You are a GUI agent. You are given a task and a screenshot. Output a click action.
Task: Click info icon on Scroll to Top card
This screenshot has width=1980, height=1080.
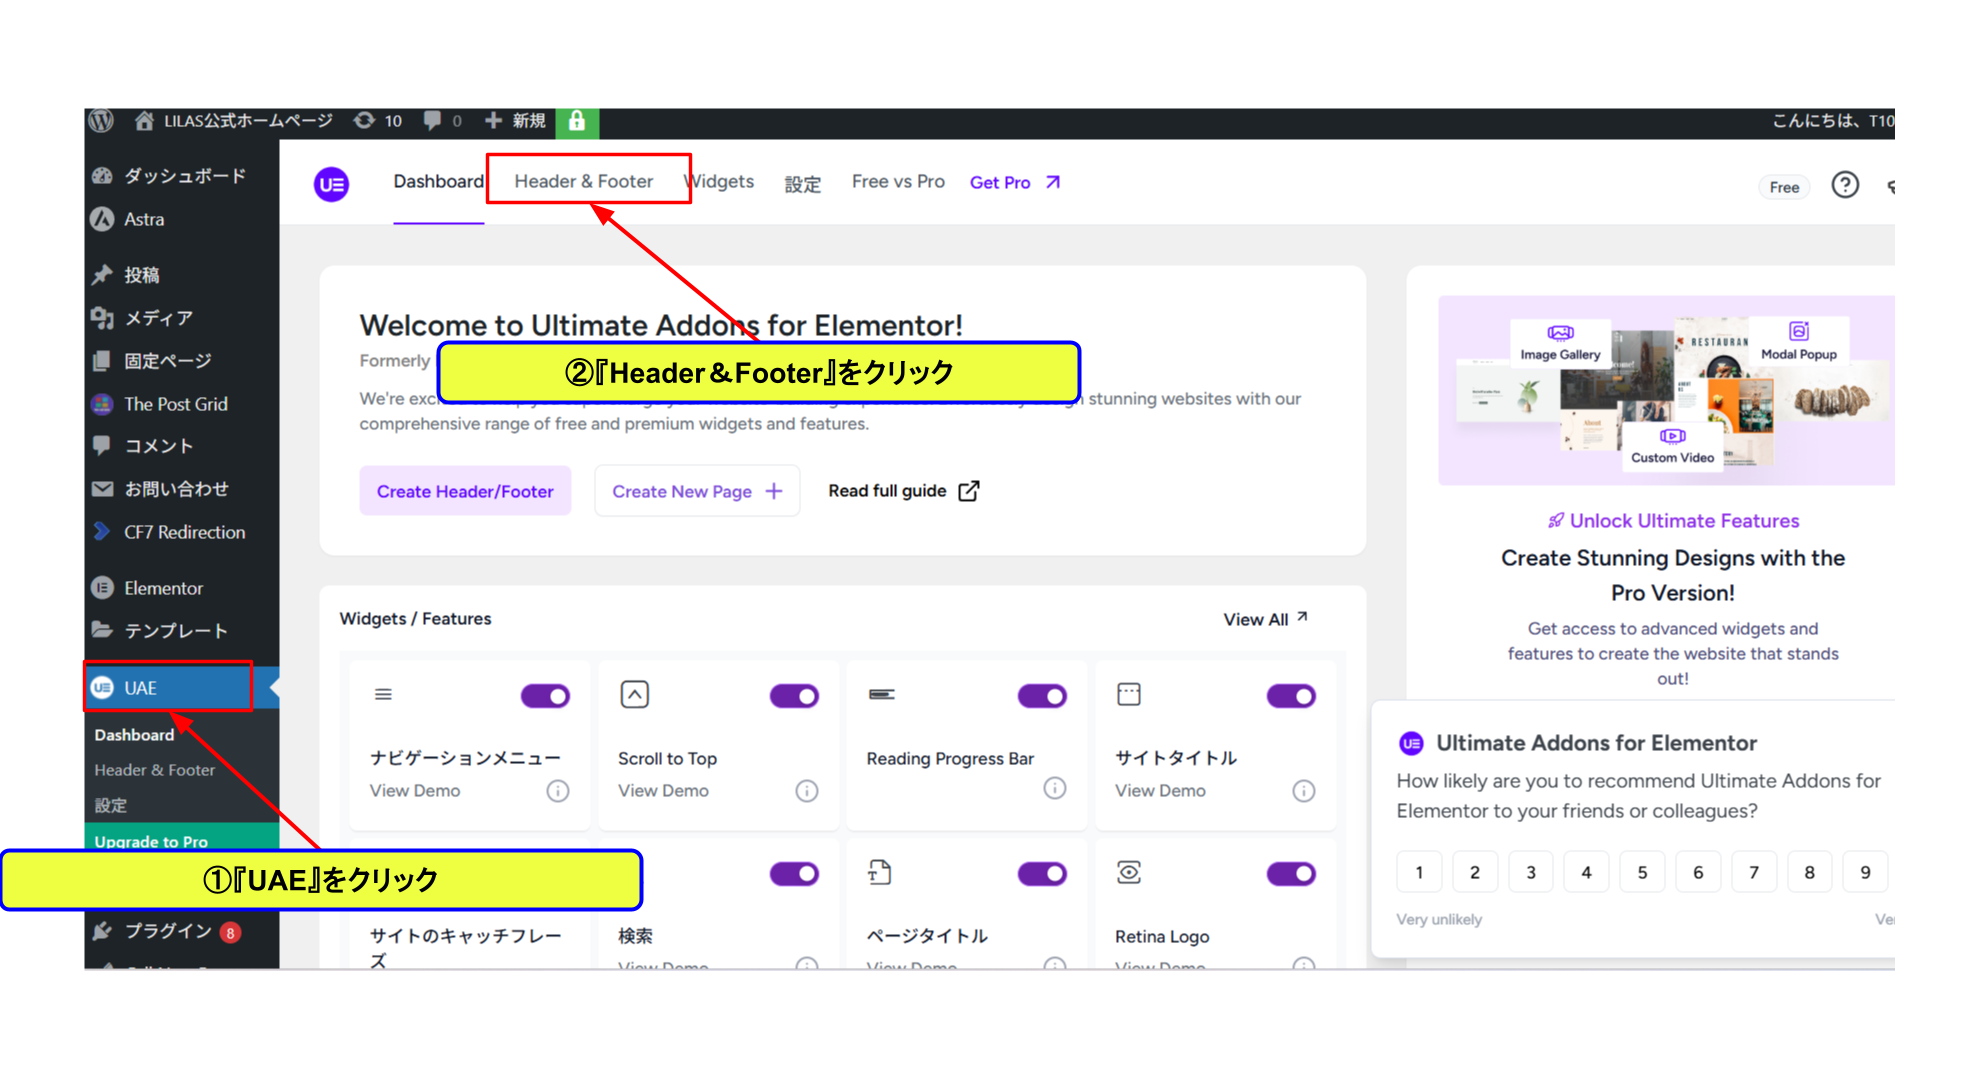click(x=807, y=791)
